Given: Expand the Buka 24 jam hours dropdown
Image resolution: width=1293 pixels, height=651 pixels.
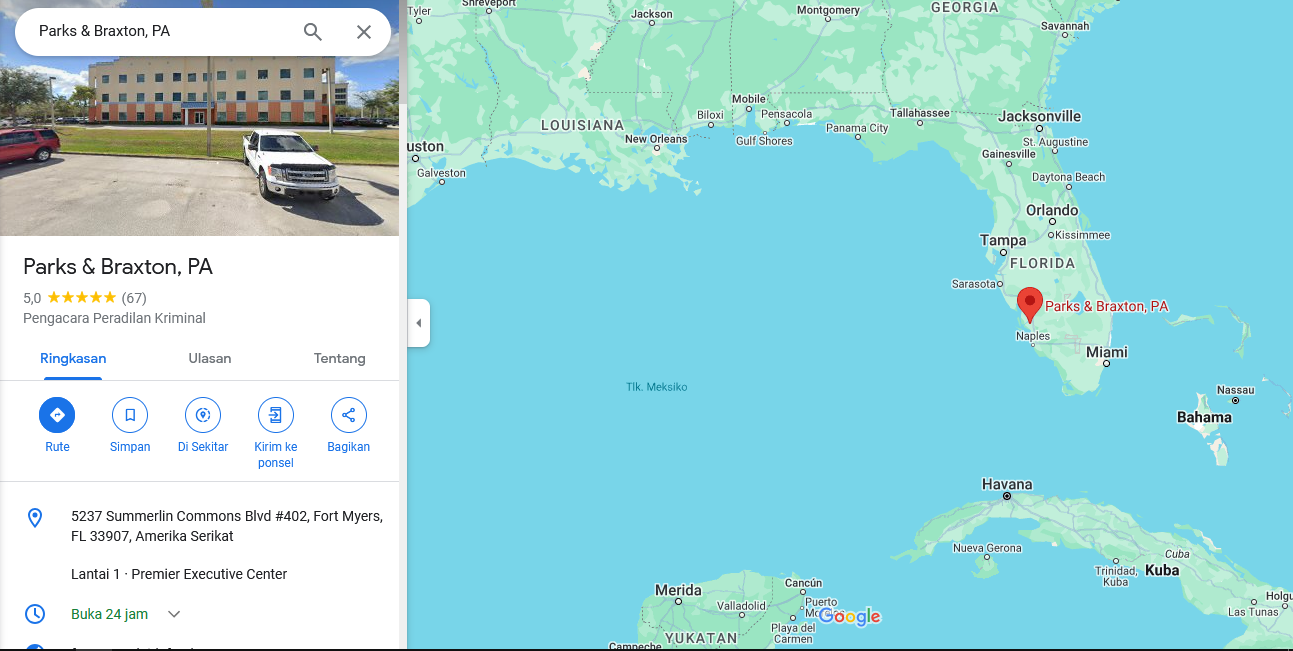Looking at the screenshot, I should pyautogui.click(x=174, y=614).
